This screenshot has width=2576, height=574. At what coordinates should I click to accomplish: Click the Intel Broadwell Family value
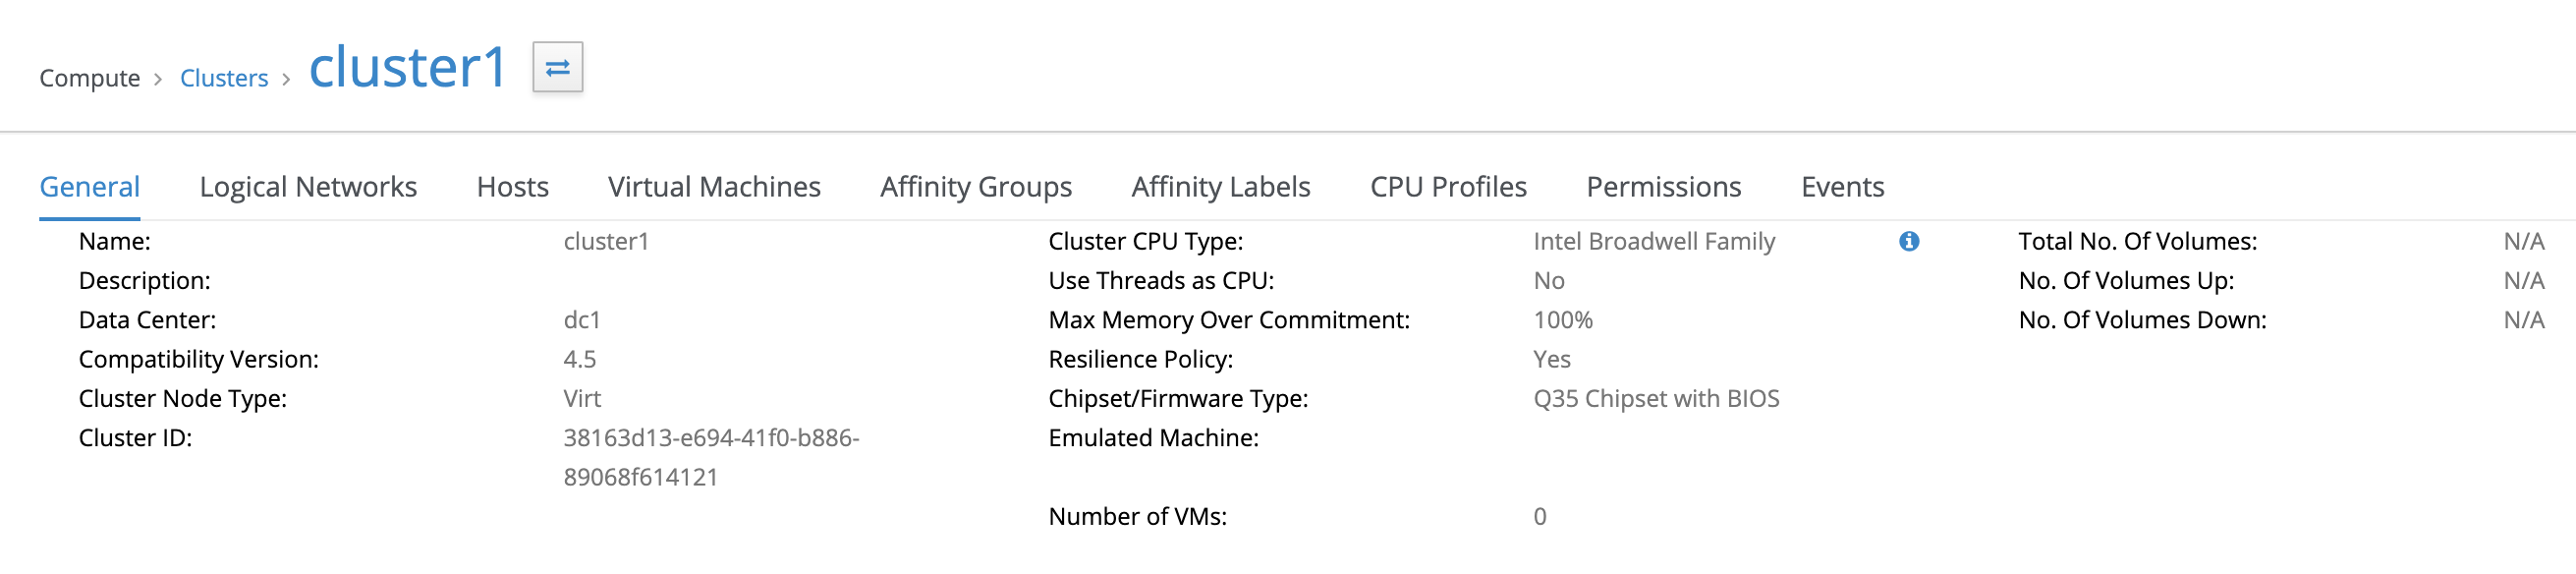click(1654, 241)
